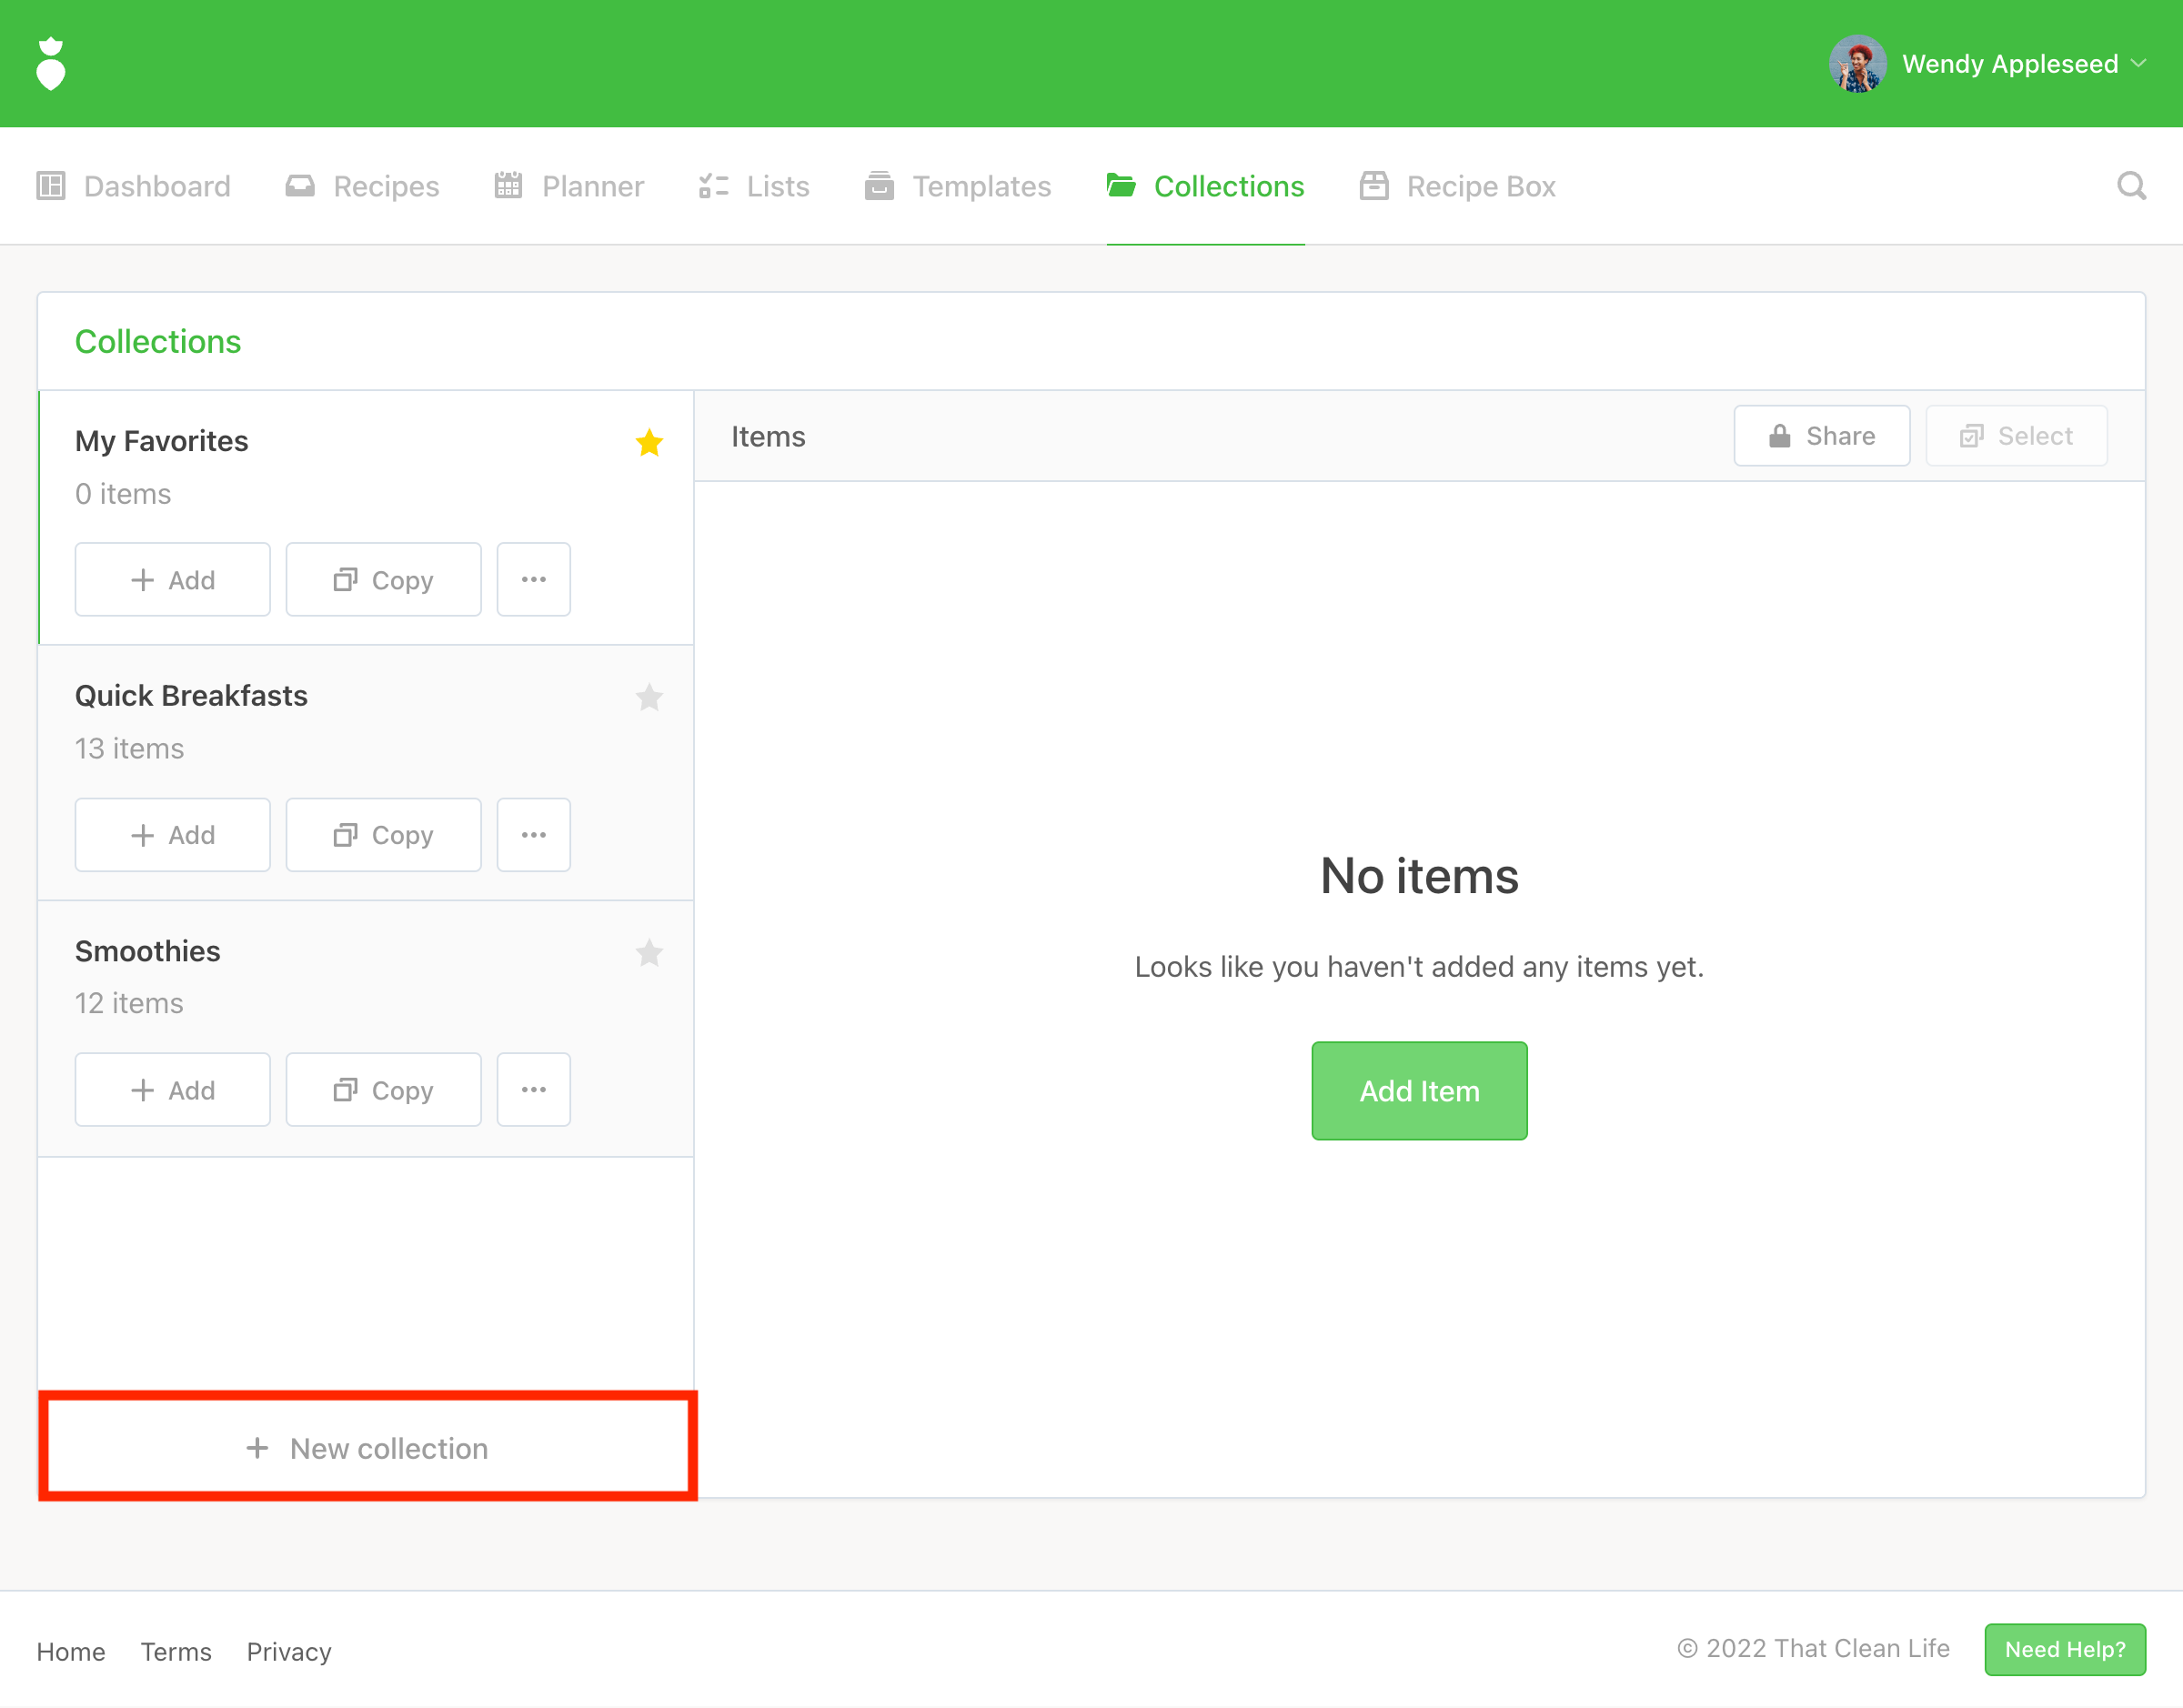Open the Privacy footer link

tap(289, 1651)
